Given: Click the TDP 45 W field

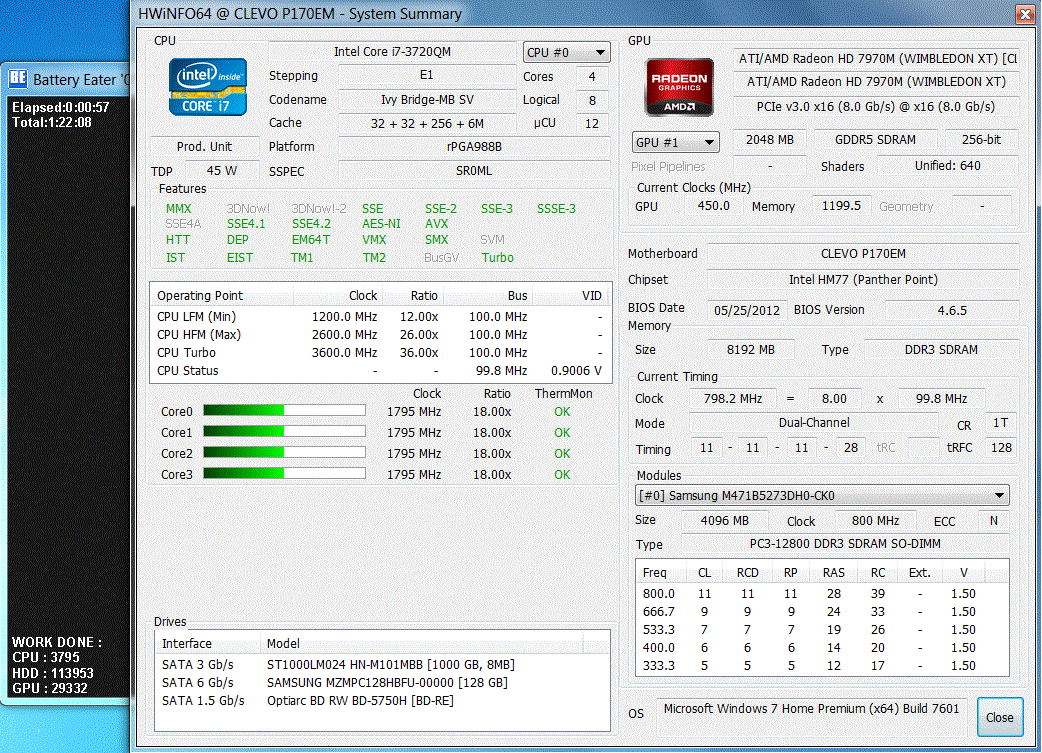Looking at the screenshot, I should (222, 171).
